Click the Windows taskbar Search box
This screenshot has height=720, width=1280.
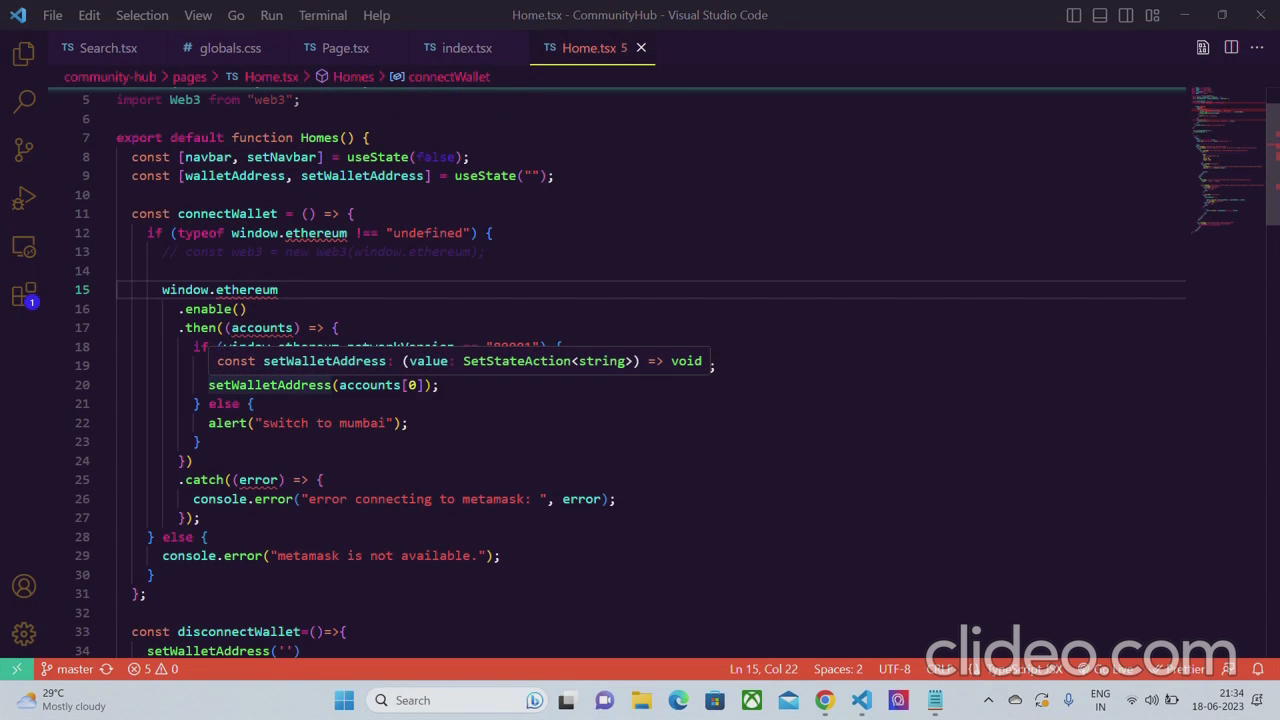[458, 700]
